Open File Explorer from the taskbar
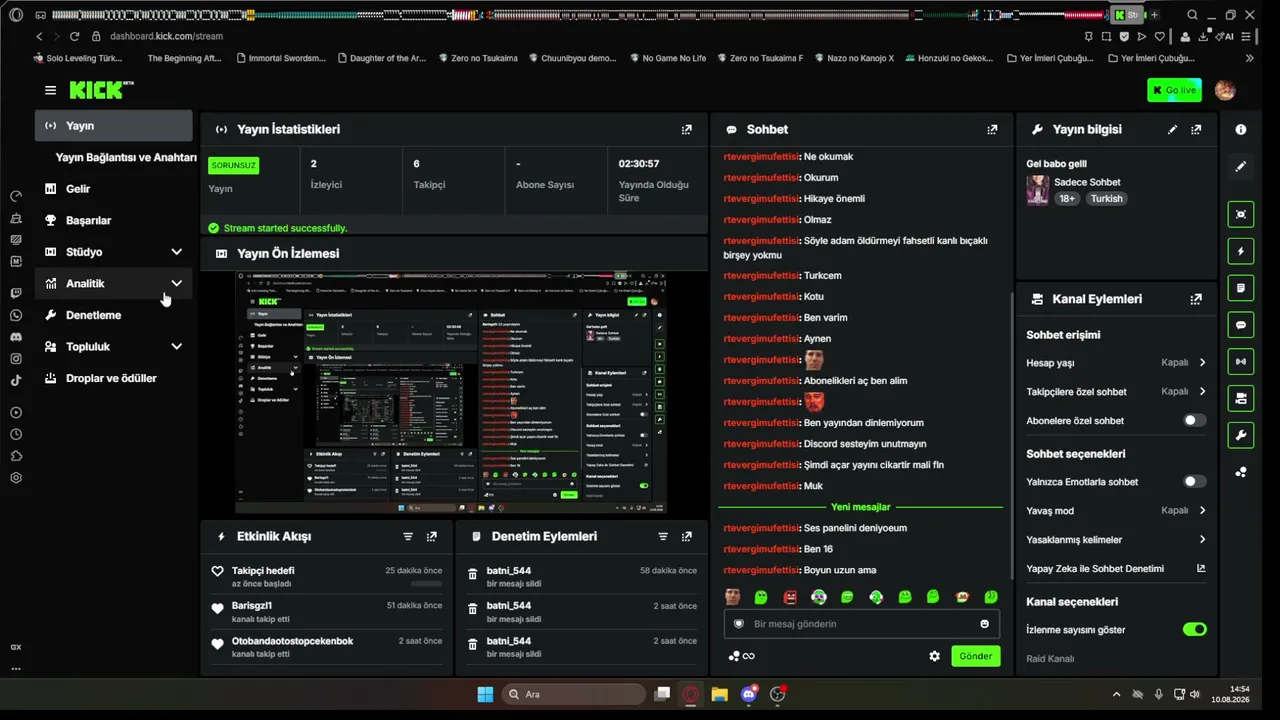 [719, 695]
